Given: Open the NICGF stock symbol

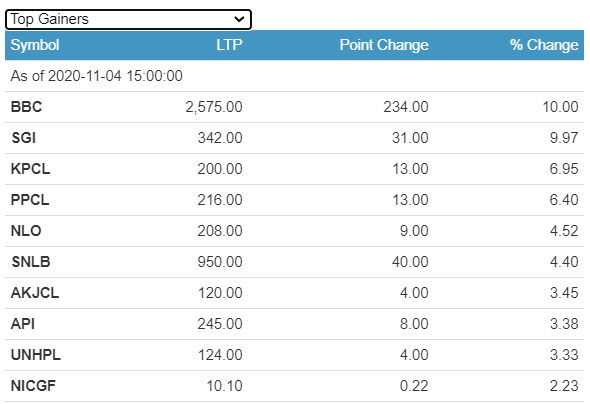Looking at the screenshot, I should pos(33,386).
